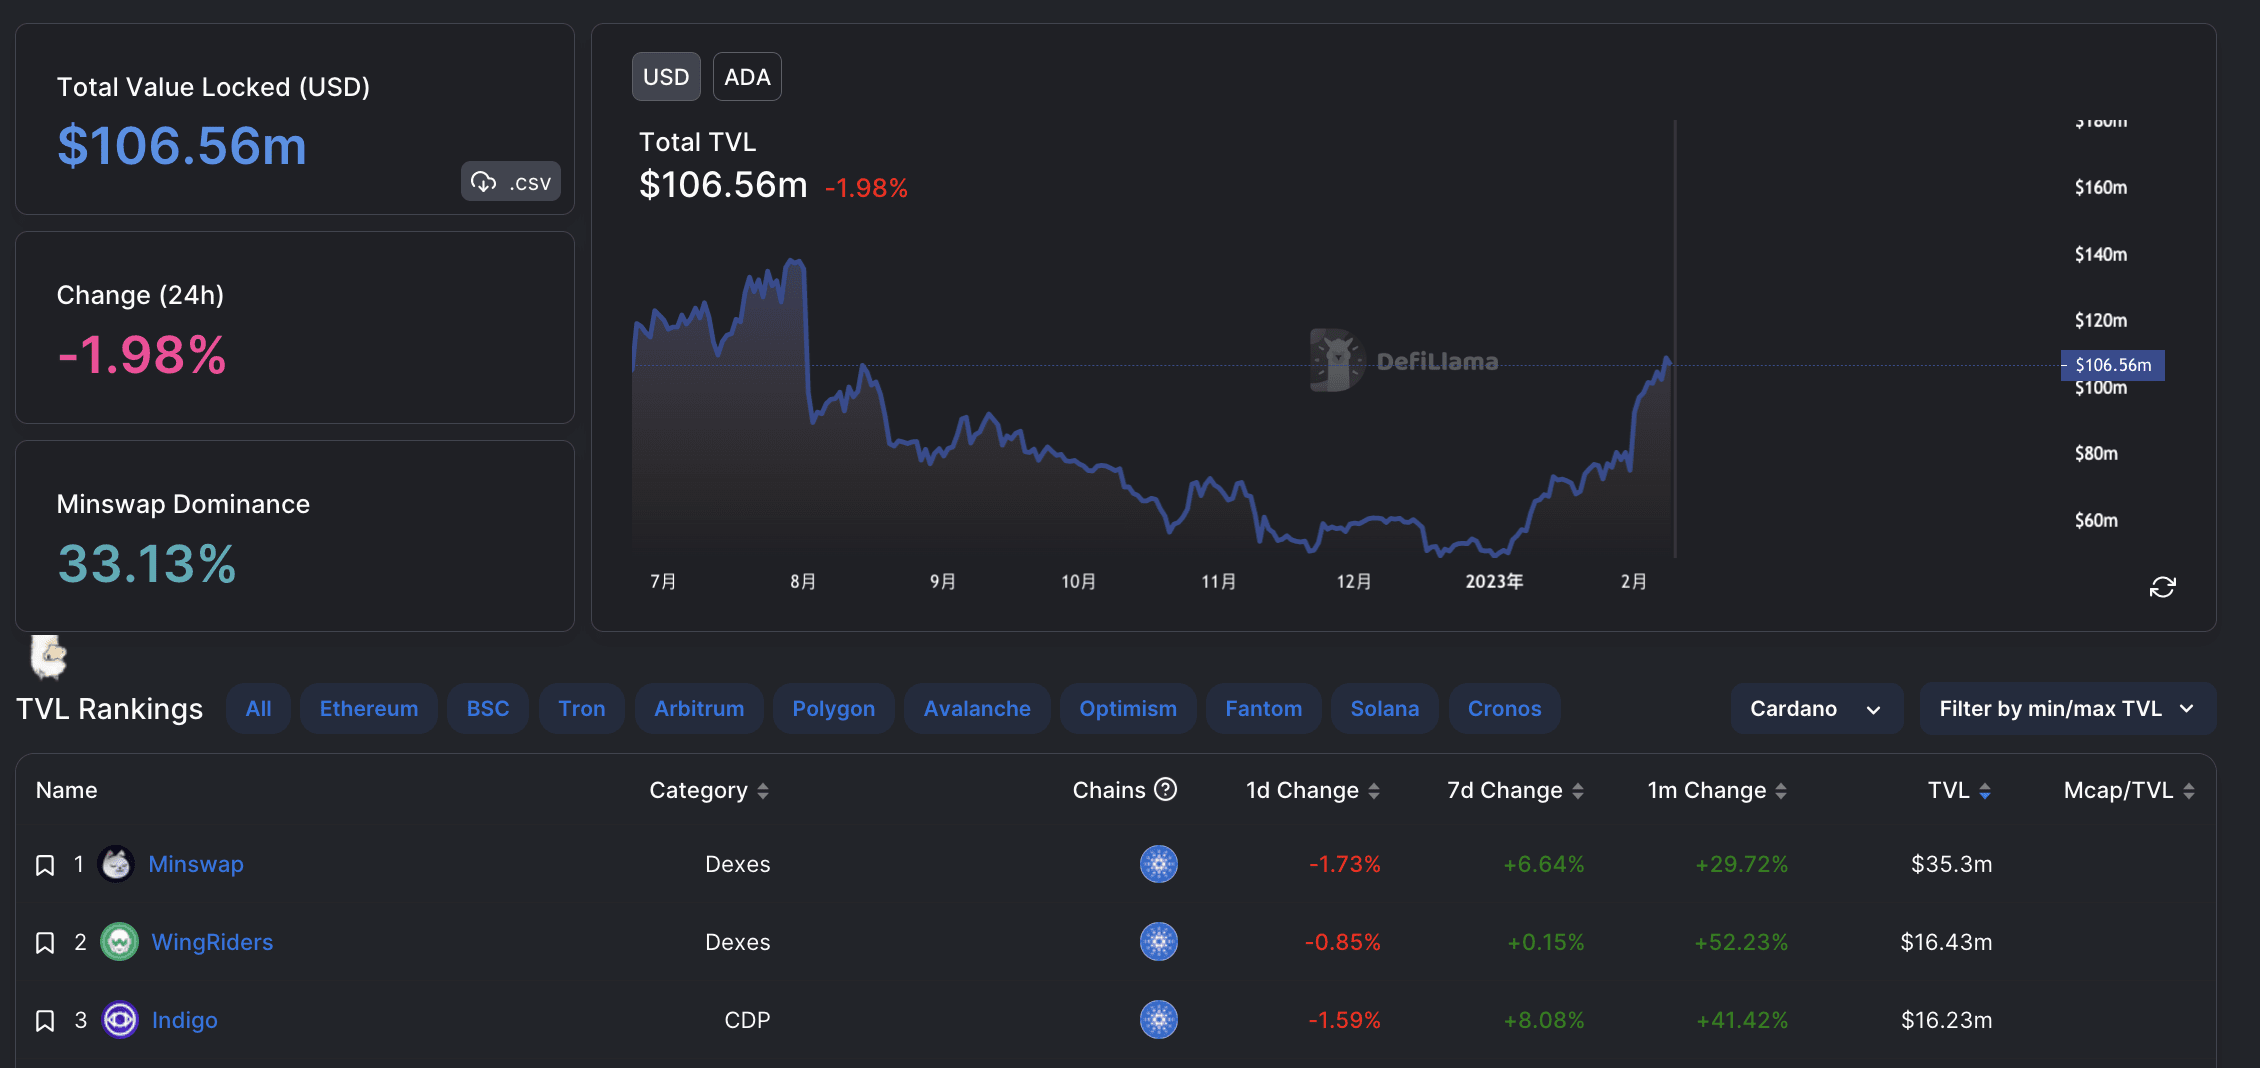
Task: Open the Cardano chain selector dropdown
Action: click(x=1816, y=708)
